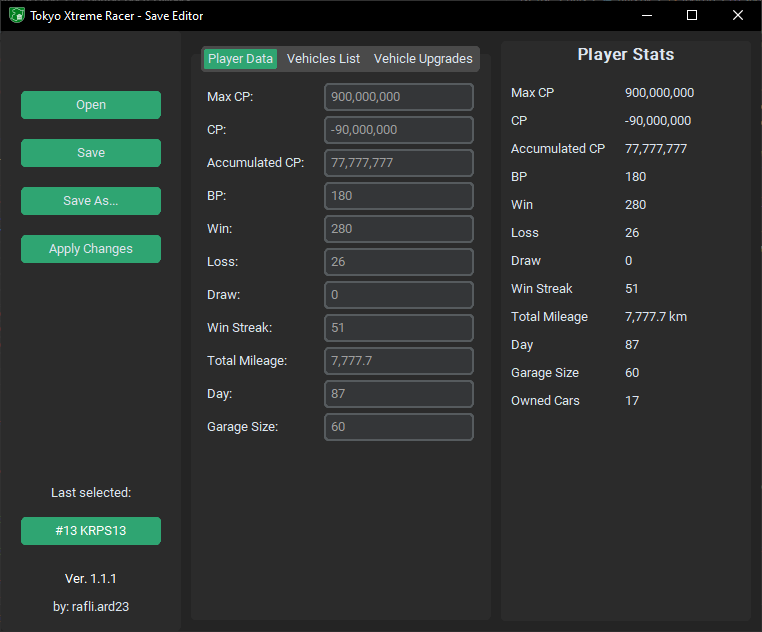Click Apply Changes button
The height and width of the screenshot is (632, 762).
91,249
